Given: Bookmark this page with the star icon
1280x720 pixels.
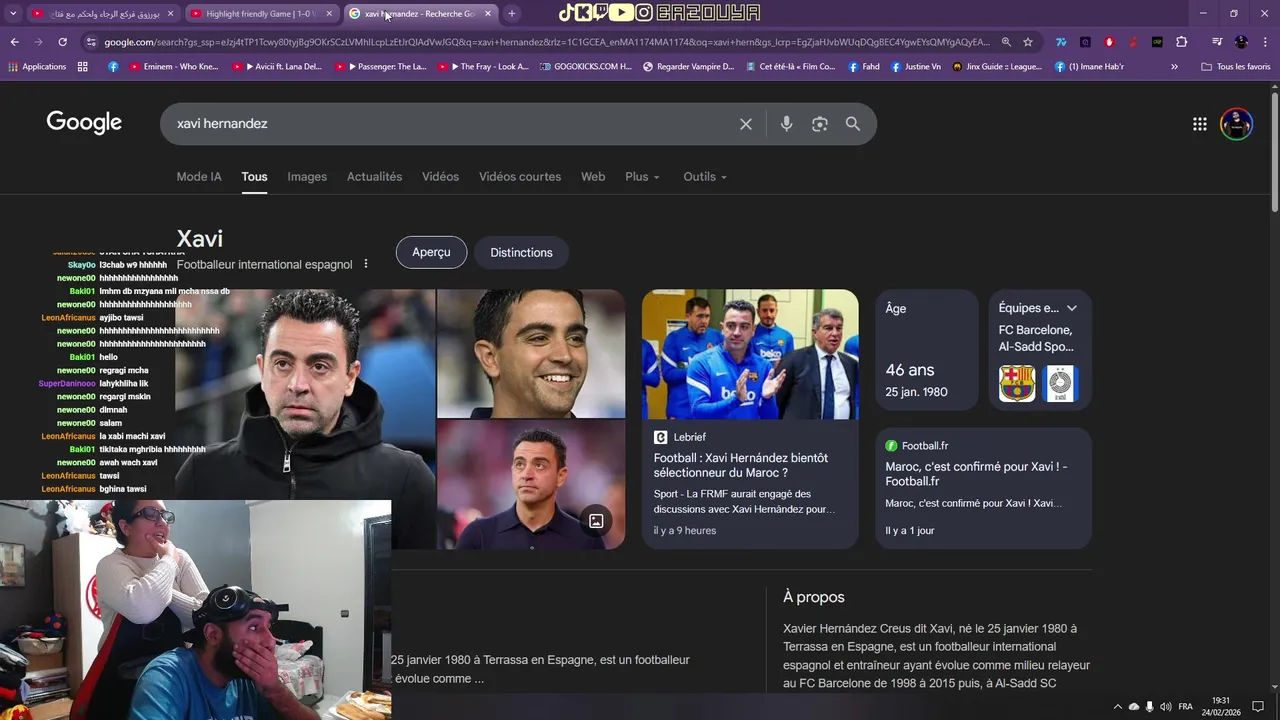Looking at the screenshot, I should click(x=1028, y=42).
